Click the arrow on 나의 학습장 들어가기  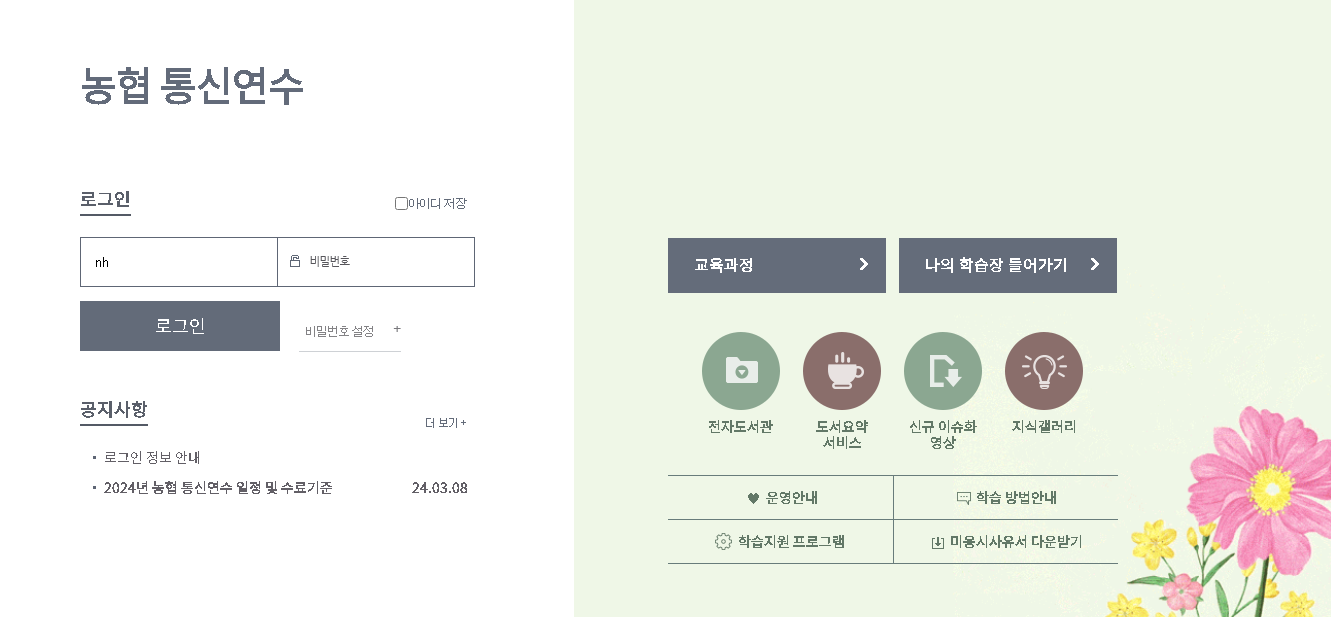coord(1095,265)
